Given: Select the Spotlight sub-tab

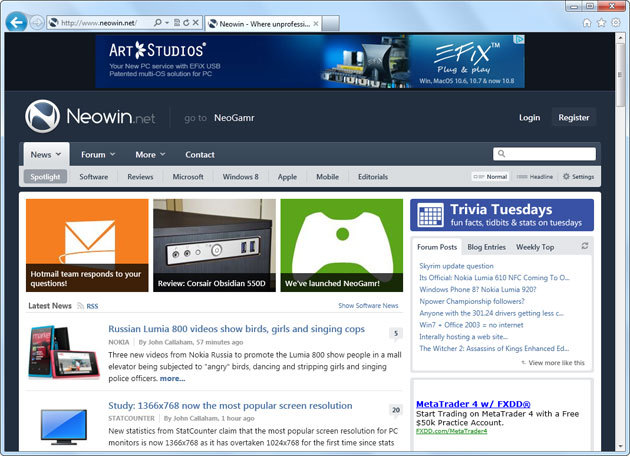Looking at the screenshot, I should coord(45,177).
